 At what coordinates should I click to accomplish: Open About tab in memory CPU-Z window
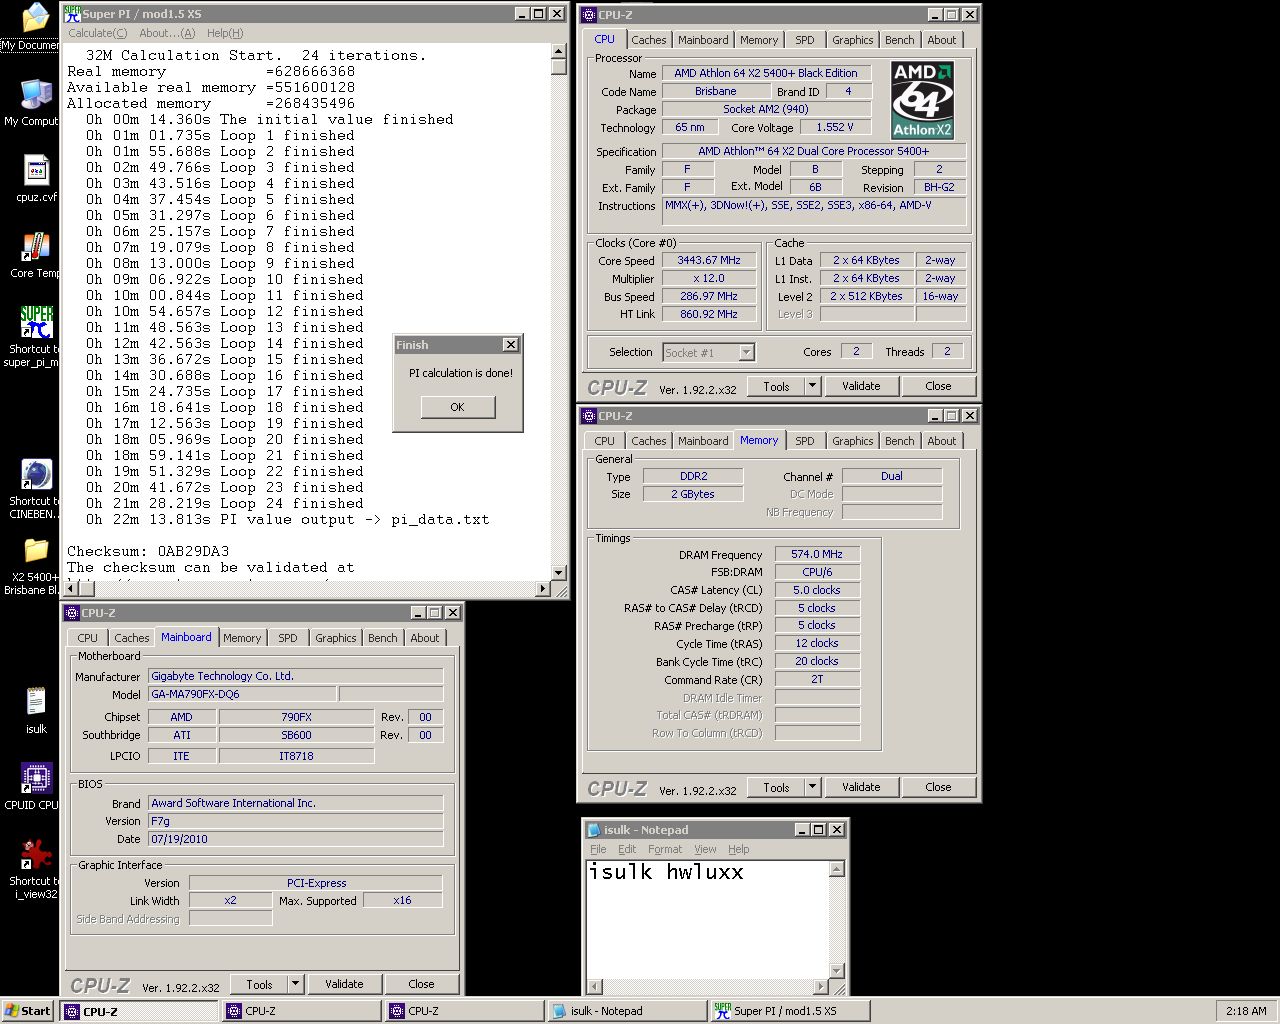pos(941,441)
